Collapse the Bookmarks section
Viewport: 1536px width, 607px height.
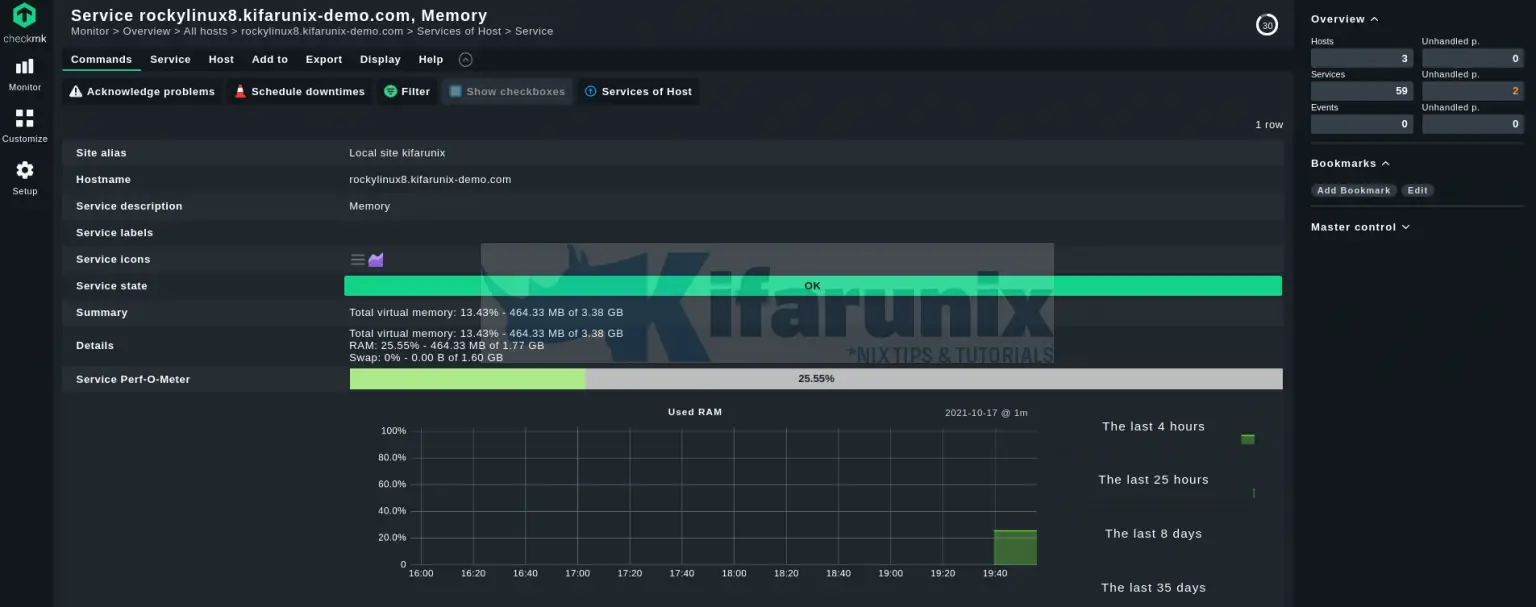click(1384, 163)
